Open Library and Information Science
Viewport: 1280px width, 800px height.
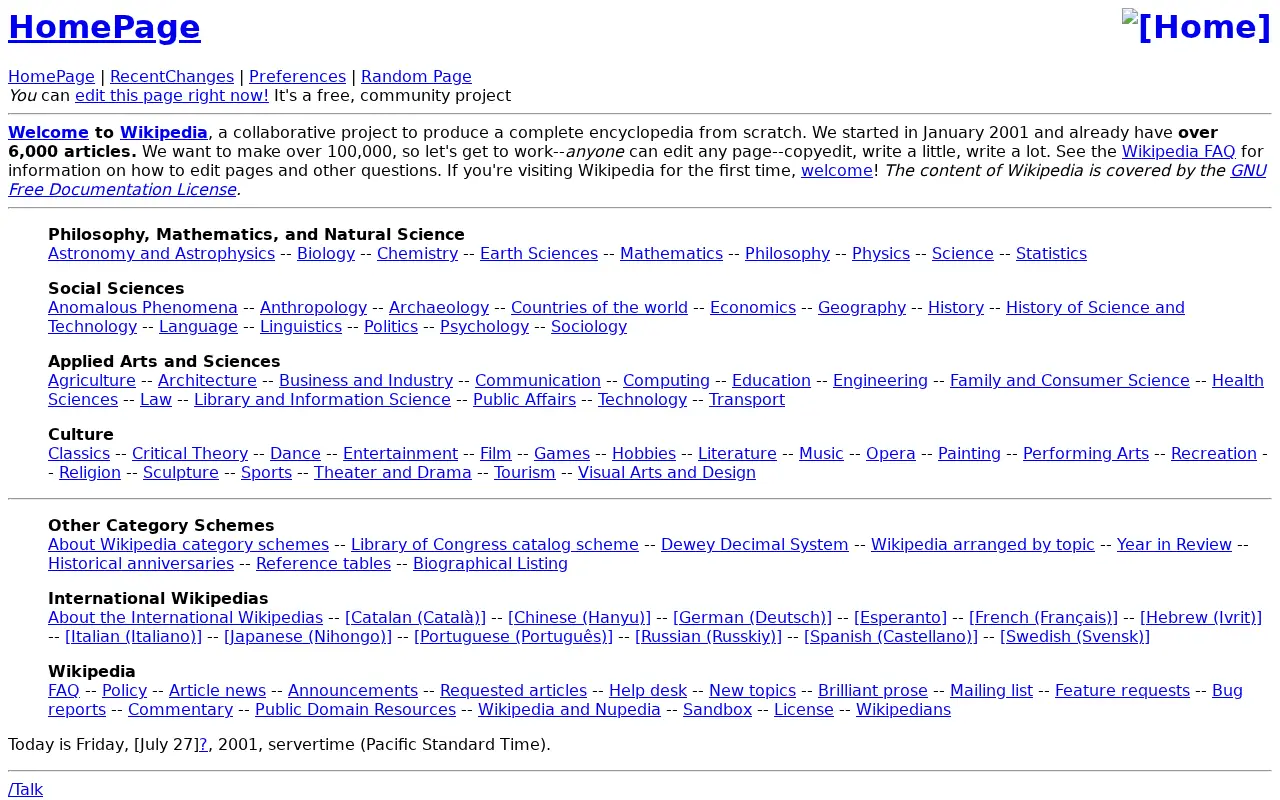[322, 400]
